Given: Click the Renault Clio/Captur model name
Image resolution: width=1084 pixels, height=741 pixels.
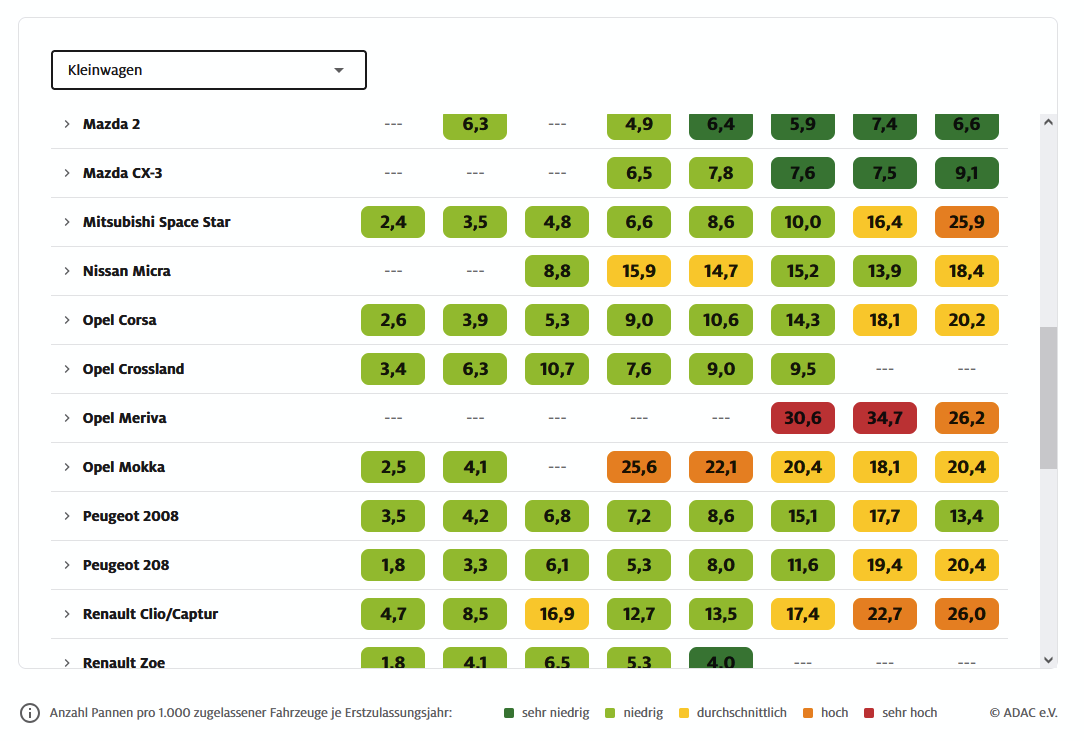Looking at the screenshot, I should pos(150,615).
